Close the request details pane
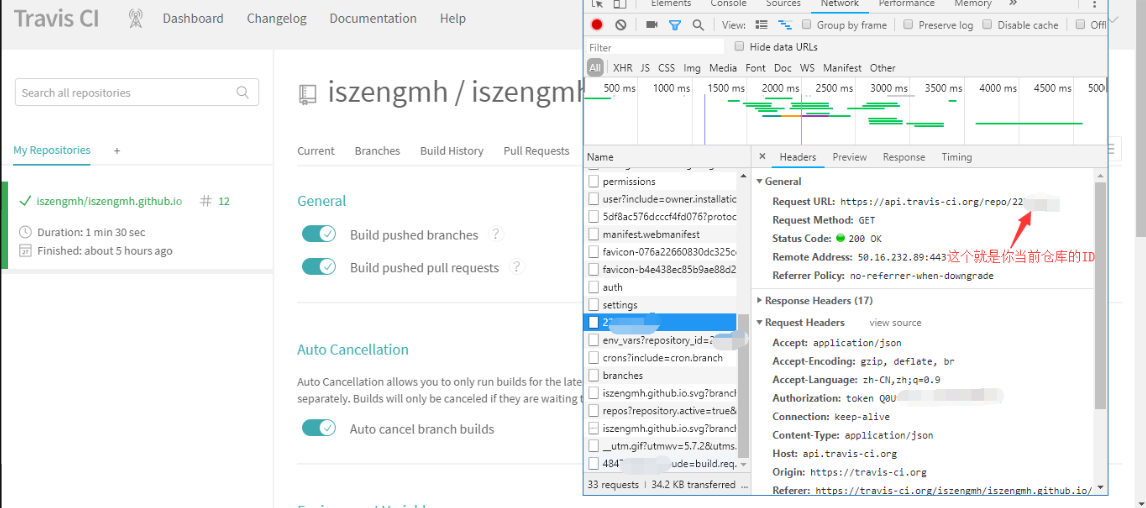Image resolution: width=1146 pixels, height=508 pixels. click(x=762, y=156)
